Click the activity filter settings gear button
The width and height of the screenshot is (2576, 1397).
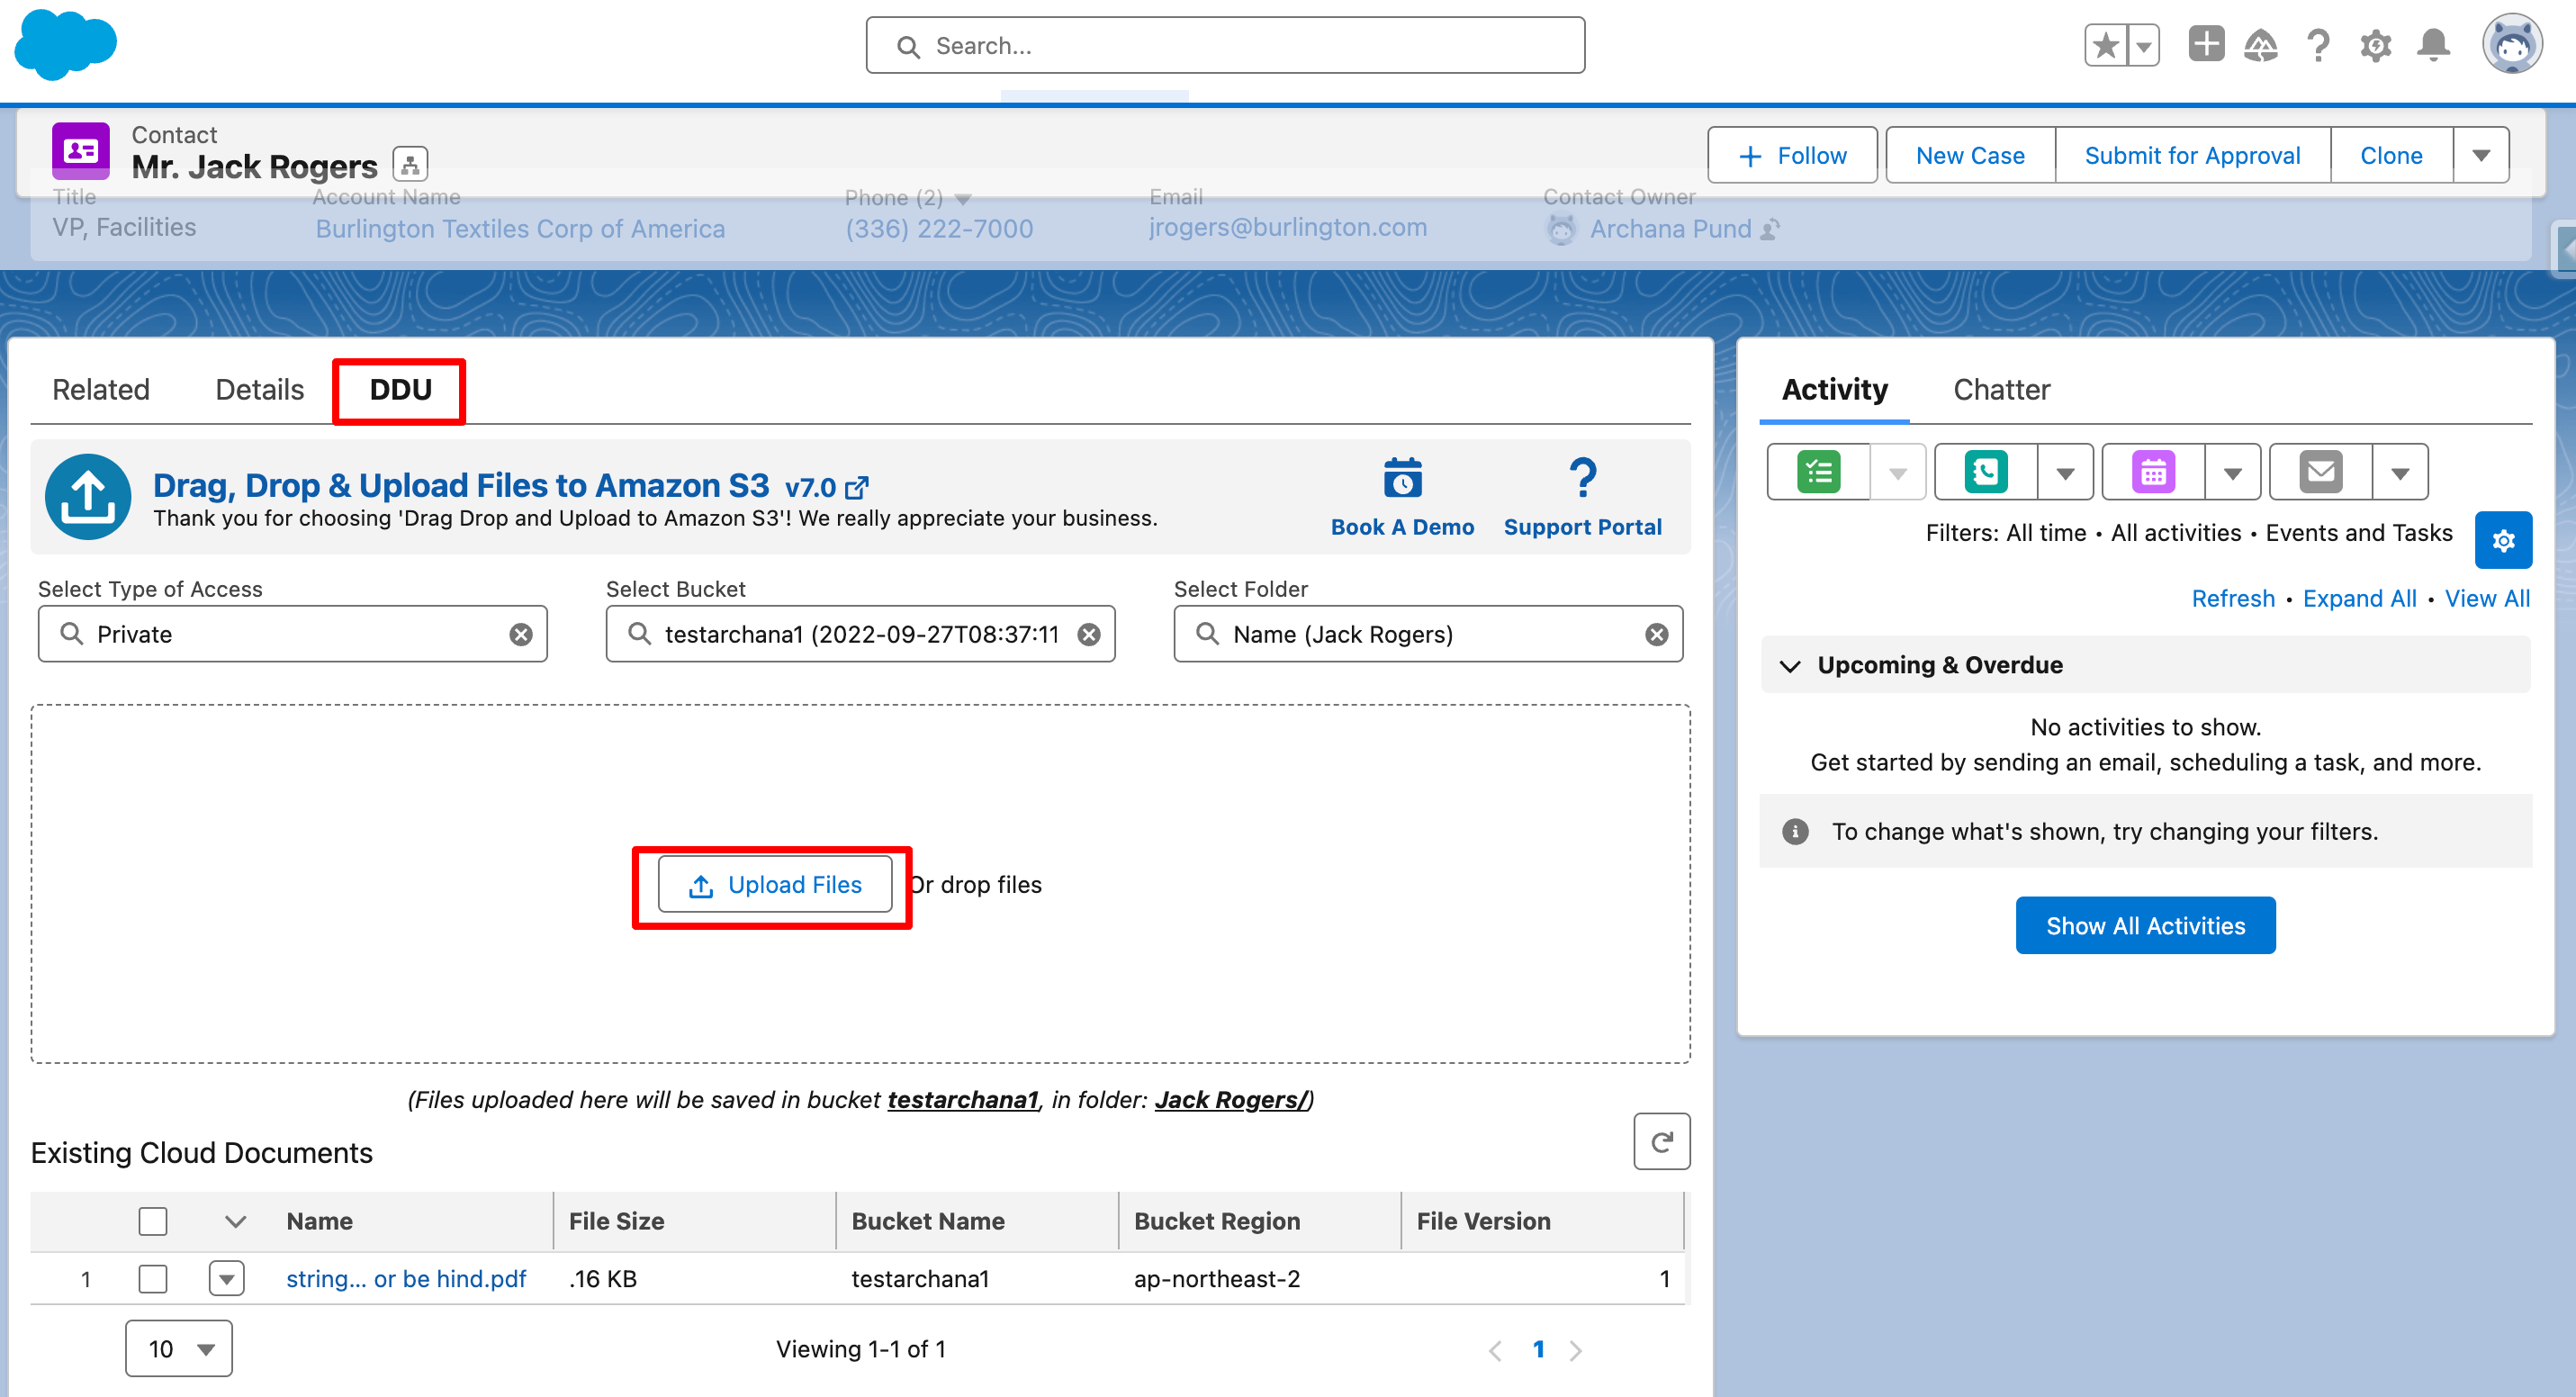pyautogui.click(x=2502, y=541)
